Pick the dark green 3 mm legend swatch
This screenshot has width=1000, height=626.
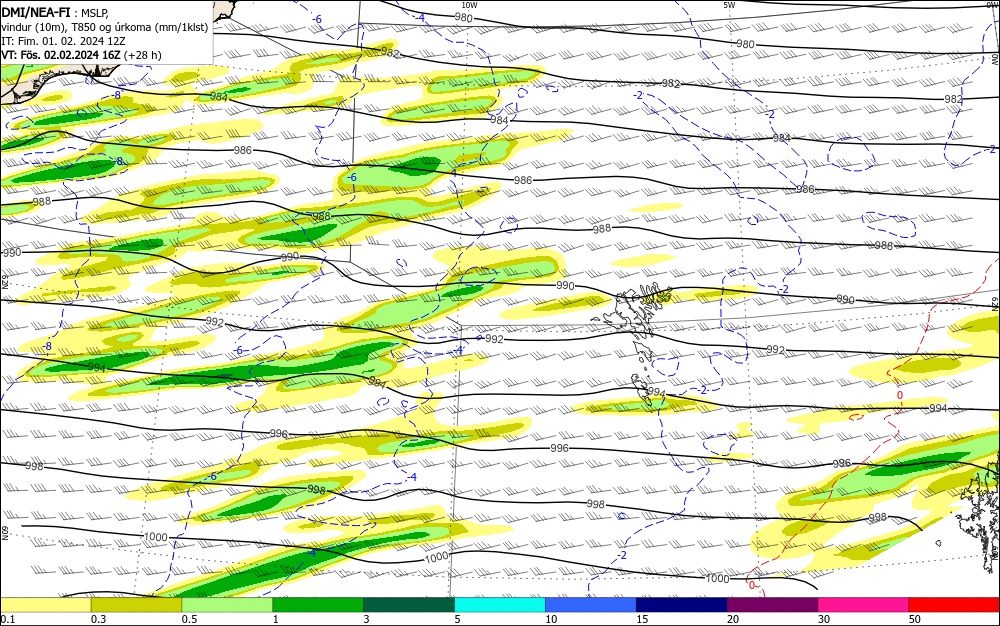(x=409, y=605)
